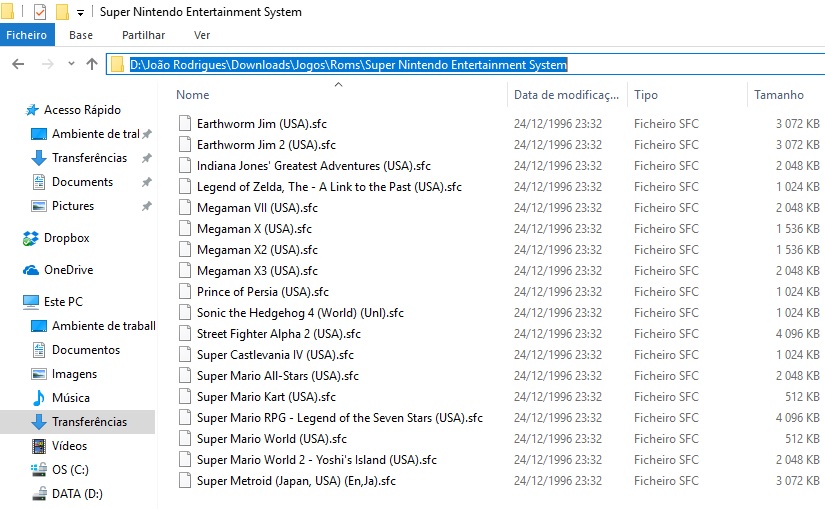Viewport: 825px width, 509px height.
Task: Select Acesso Rápido in navigation pane
Action: pos(82,109)
